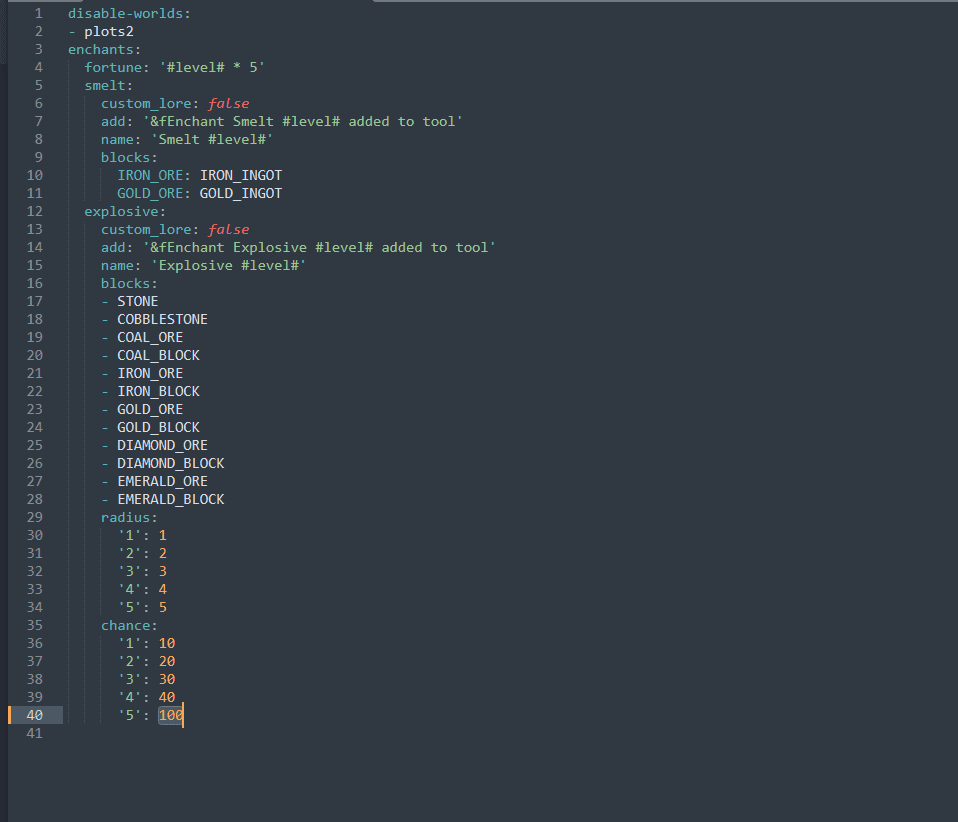
Task: Click the chance key
Action: 128,625
